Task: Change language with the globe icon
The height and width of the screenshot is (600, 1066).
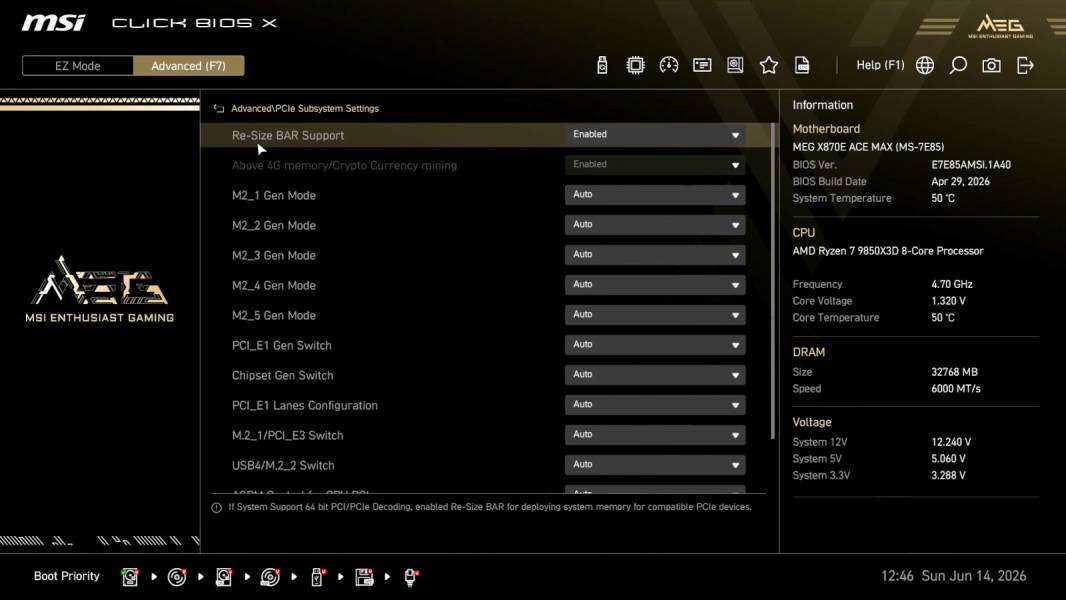Action: click(925, 65)
